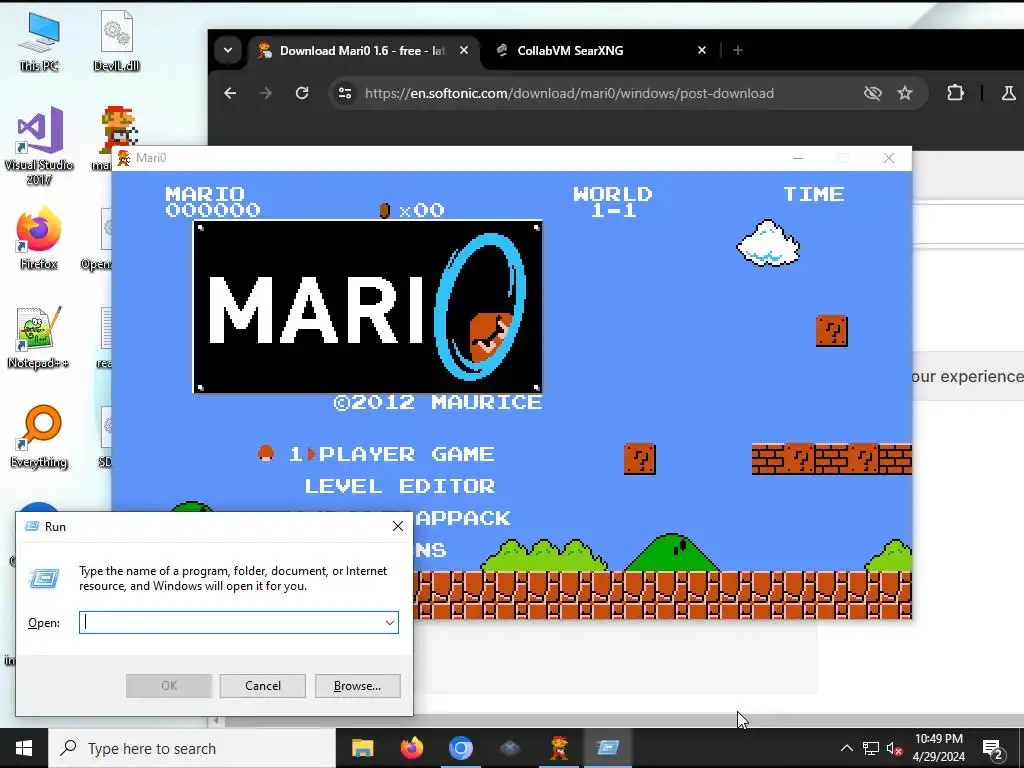The width and height of the screenshot is (1024, 768).
Task: Click the Open text field in Run
Action: pyautogui.click(x=238, y=622)
